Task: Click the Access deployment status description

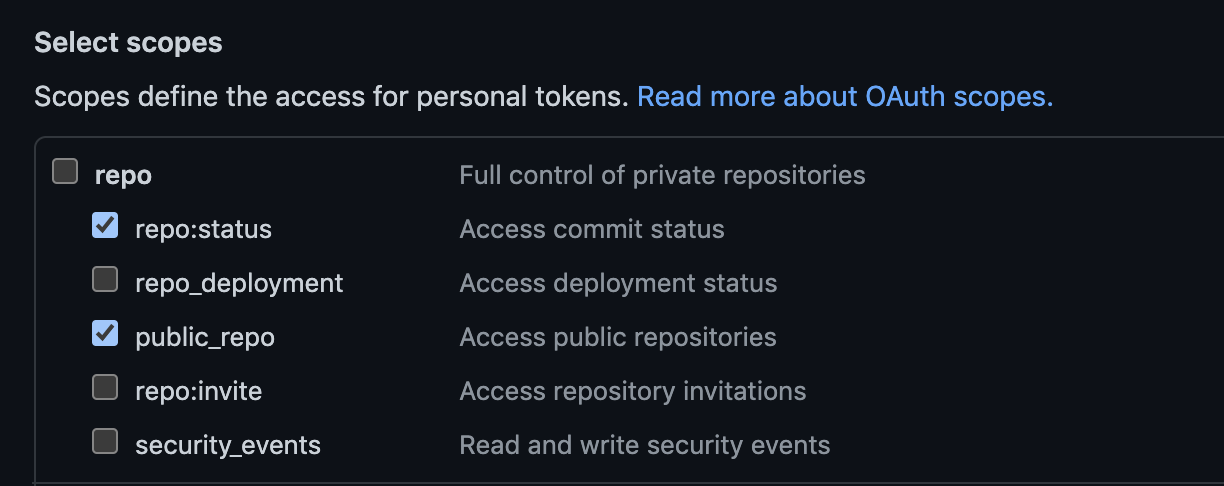Action: (x=618, y=283)
